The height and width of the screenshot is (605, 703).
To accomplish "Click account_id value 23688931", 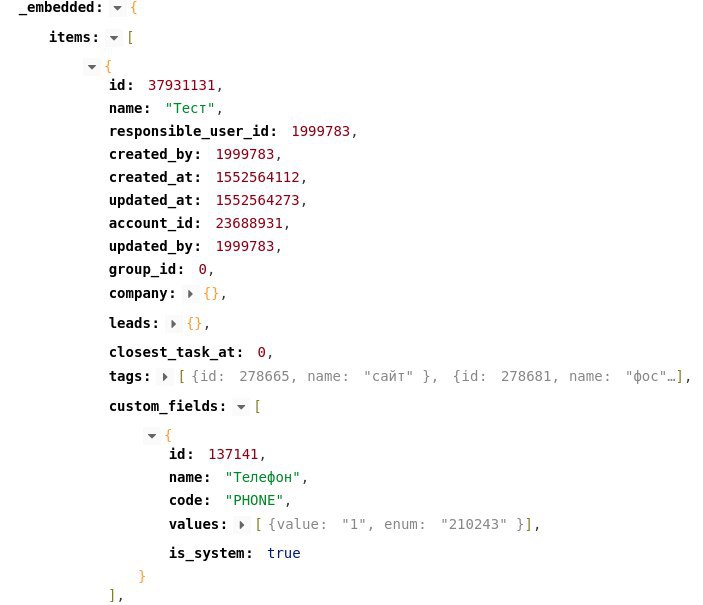I will coord(249,223).
